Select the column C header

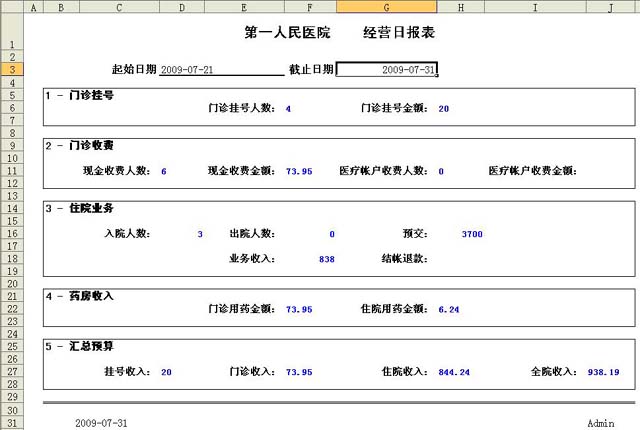pyautogui.click(x=120, y=7)
